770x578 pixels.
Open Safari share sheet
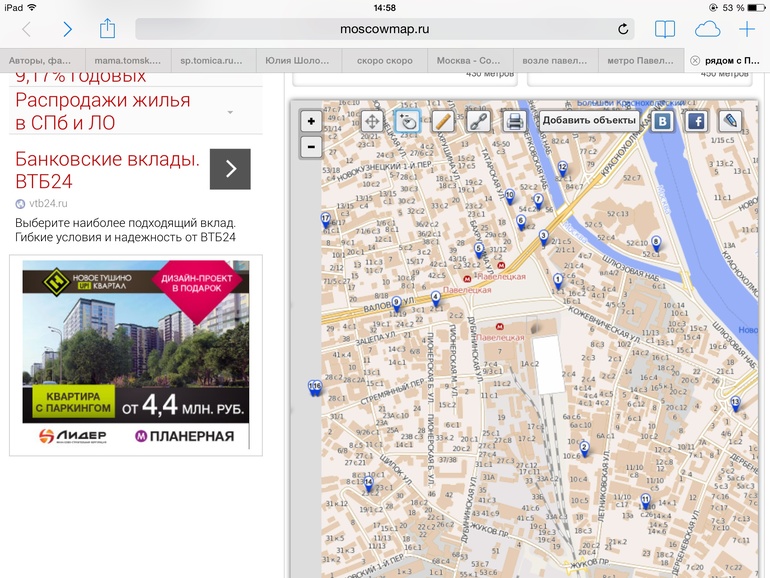click(108, 29)
